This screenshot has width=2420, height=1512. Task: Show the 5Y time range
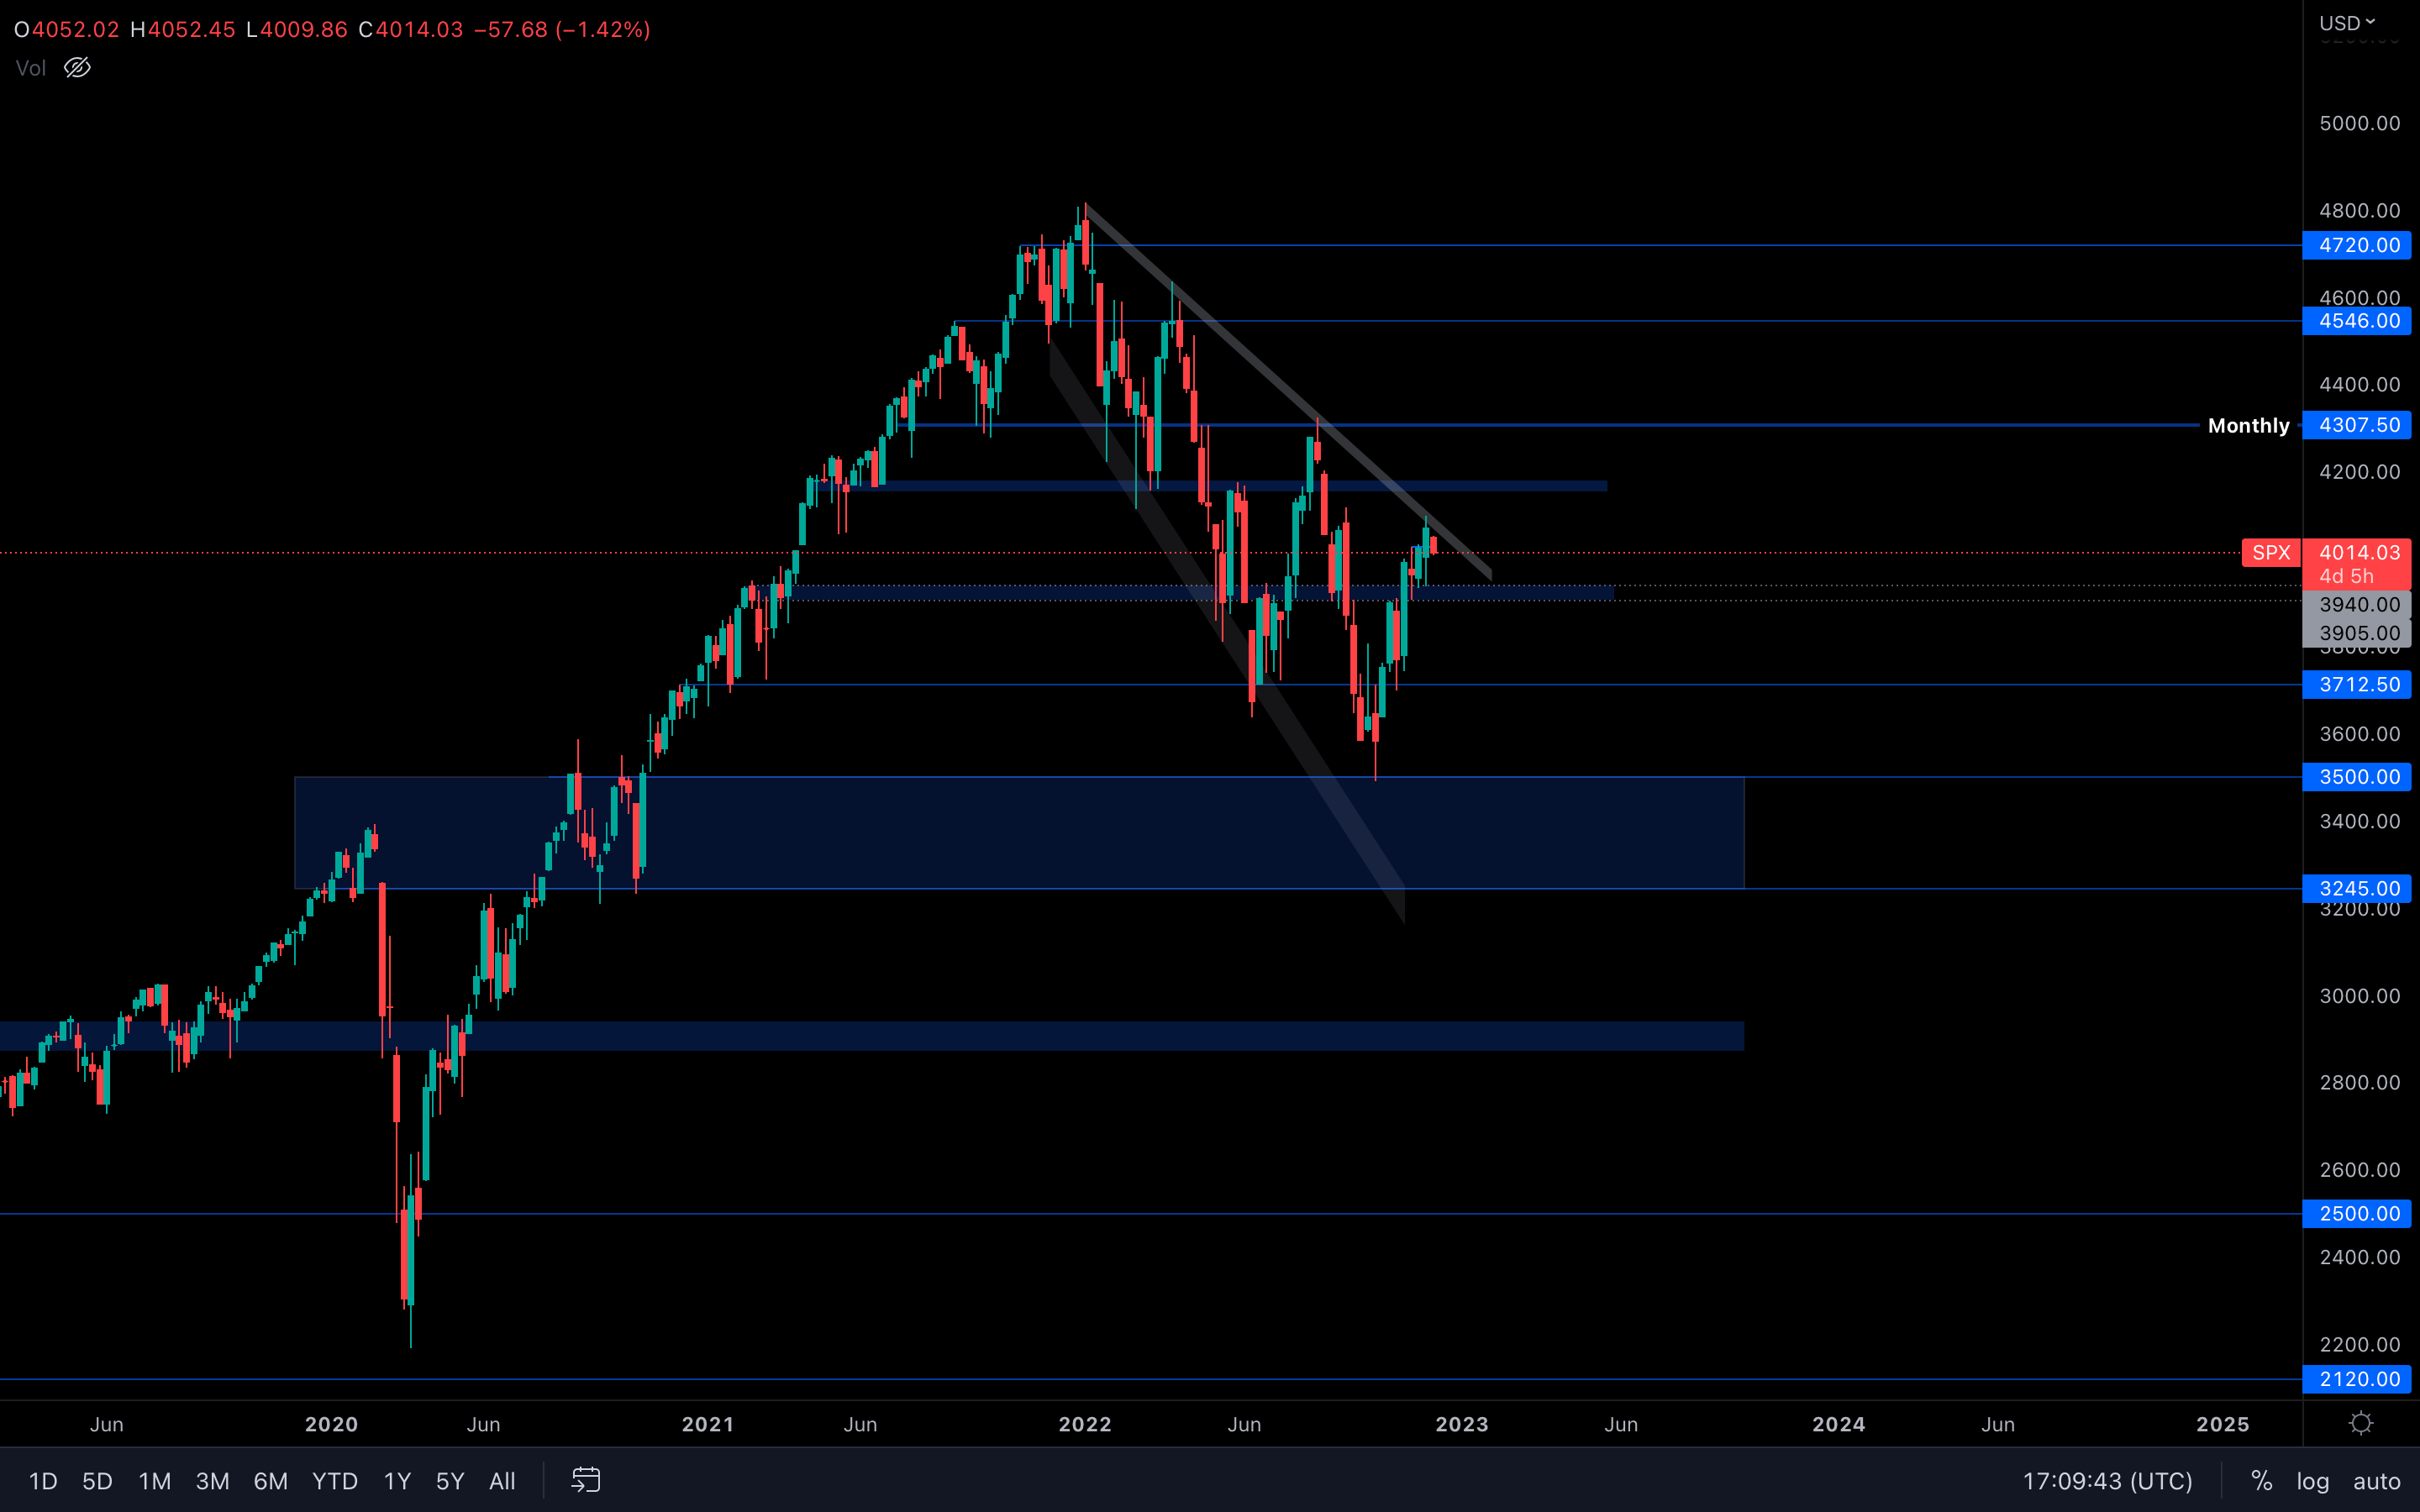450,1481
